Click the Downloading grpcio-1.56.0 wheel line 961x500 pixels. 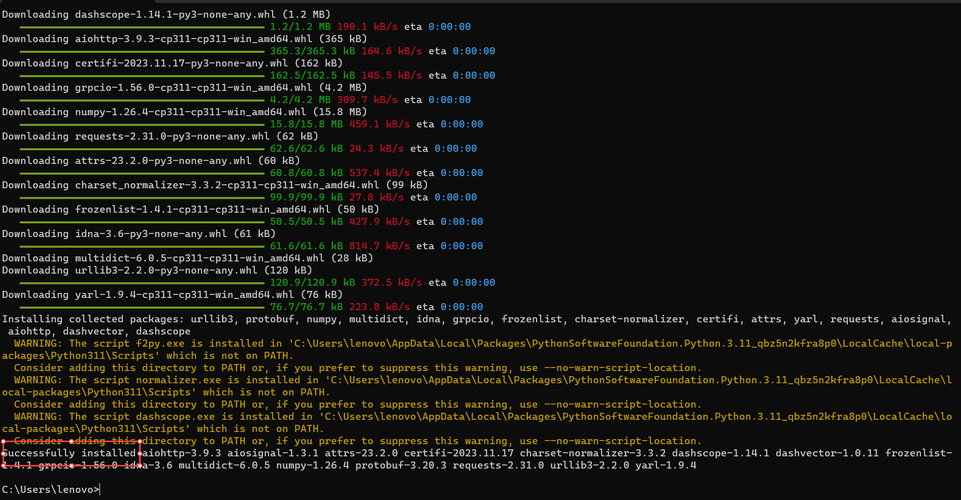tap(184, 88)
